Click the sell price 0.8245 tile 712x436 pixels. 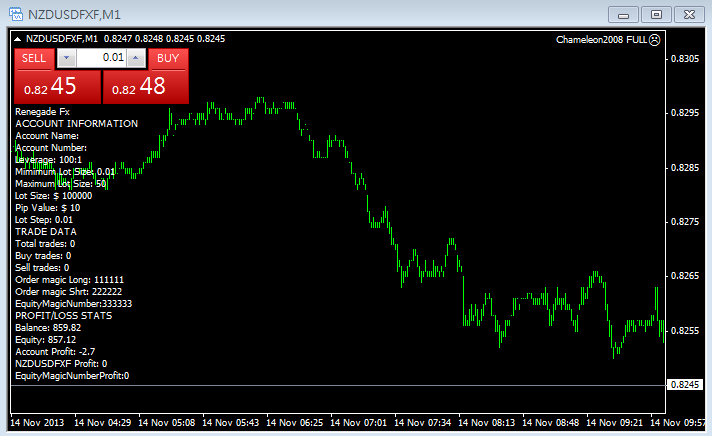(x=57, y=87)
